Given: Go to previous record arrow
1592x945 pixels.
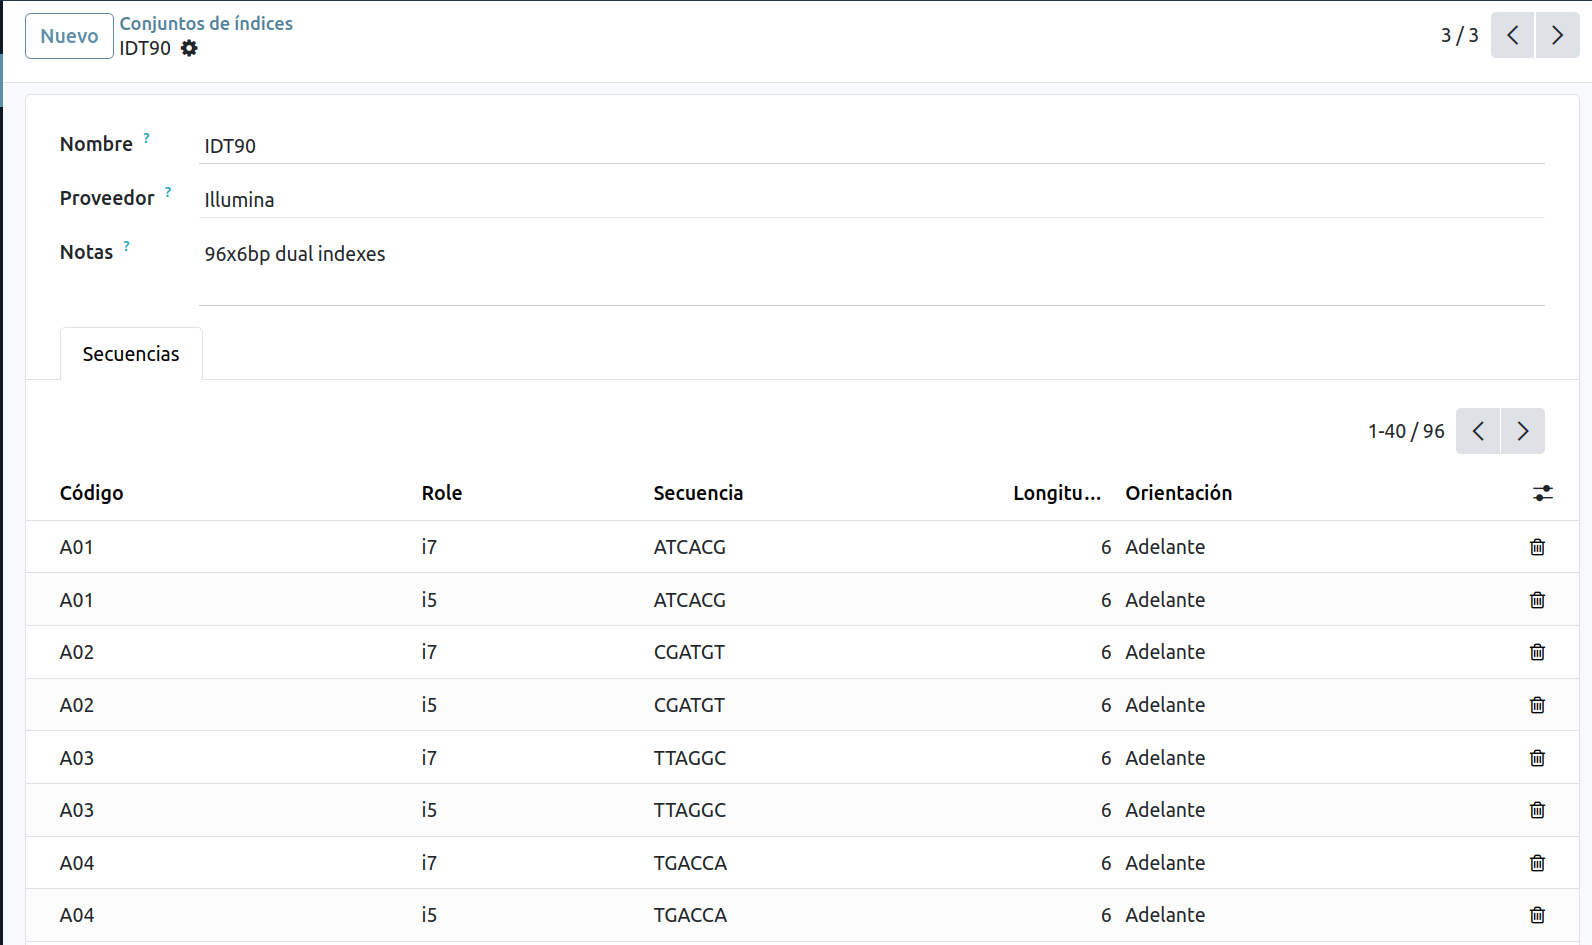Looking at the screenshot, I should pos(1512,36).
